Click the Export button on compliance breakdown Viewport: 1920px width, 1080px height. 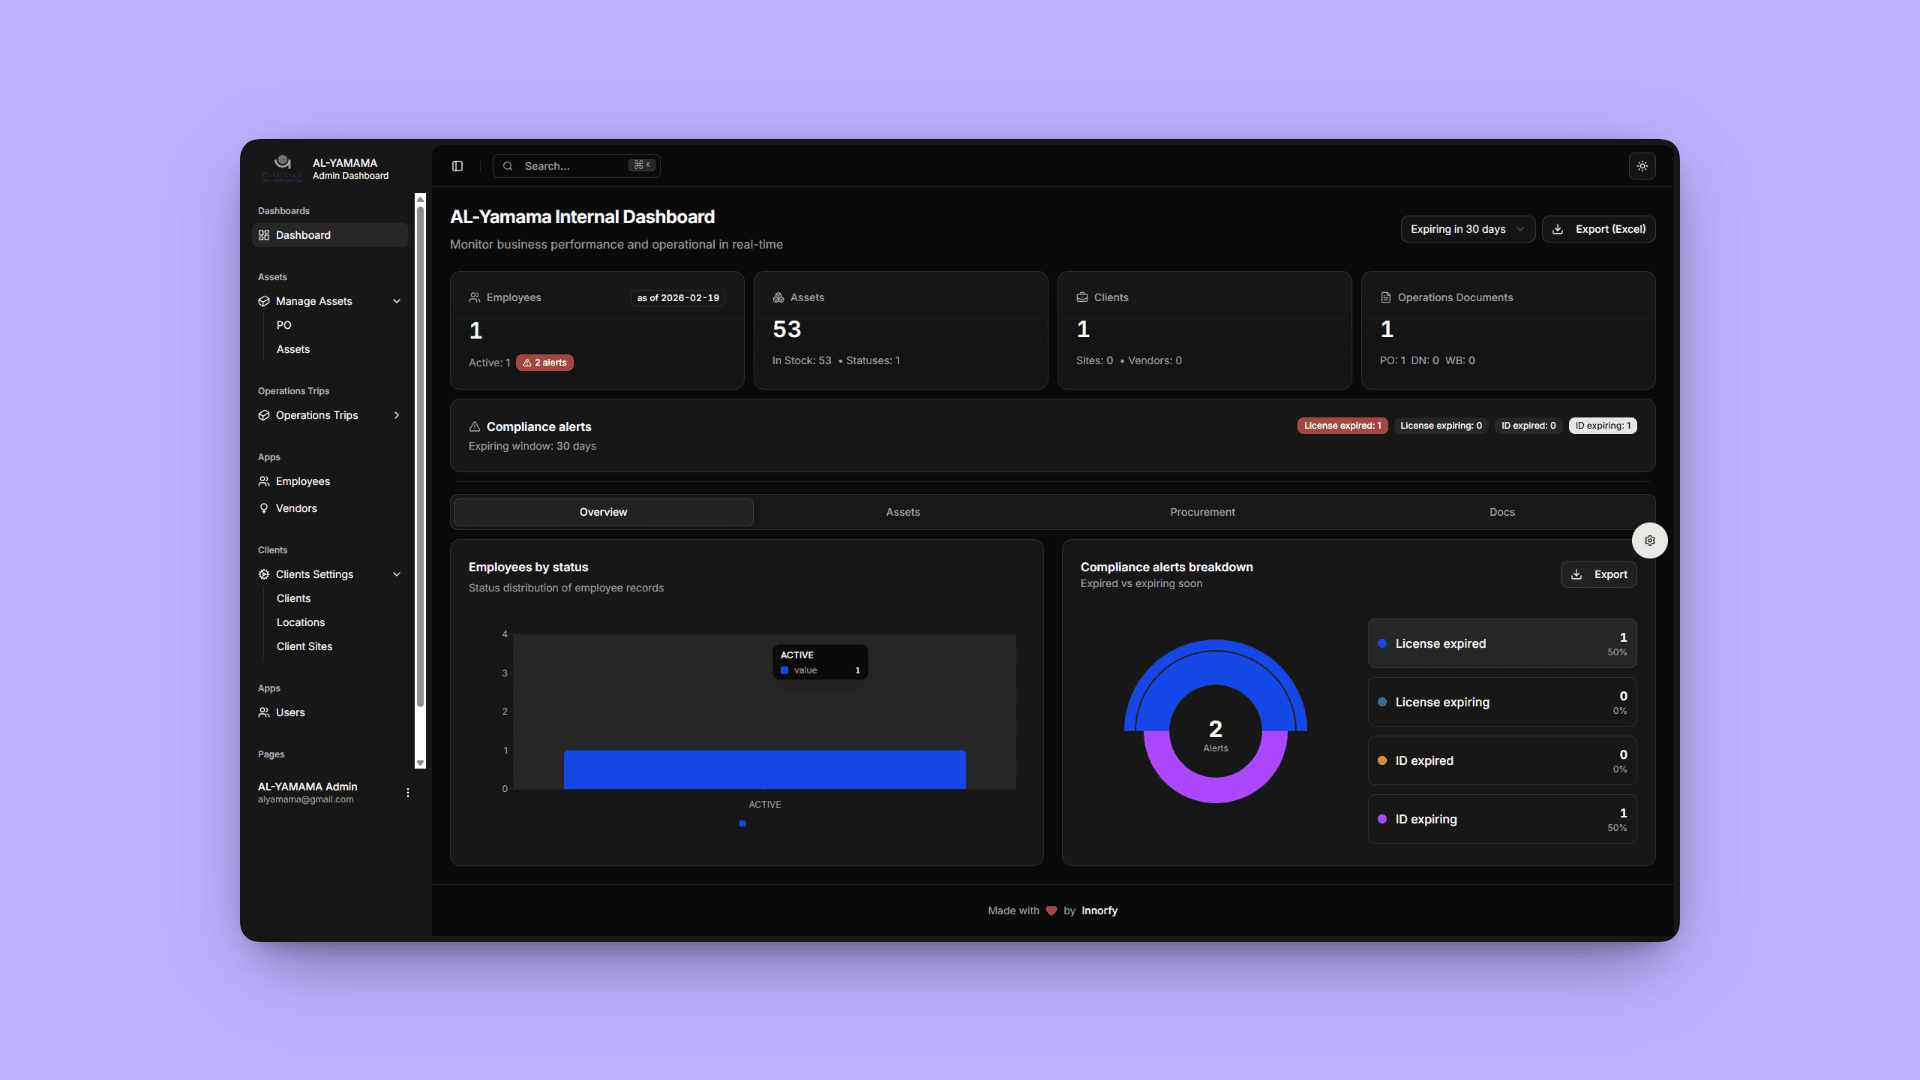point(1598,574)
